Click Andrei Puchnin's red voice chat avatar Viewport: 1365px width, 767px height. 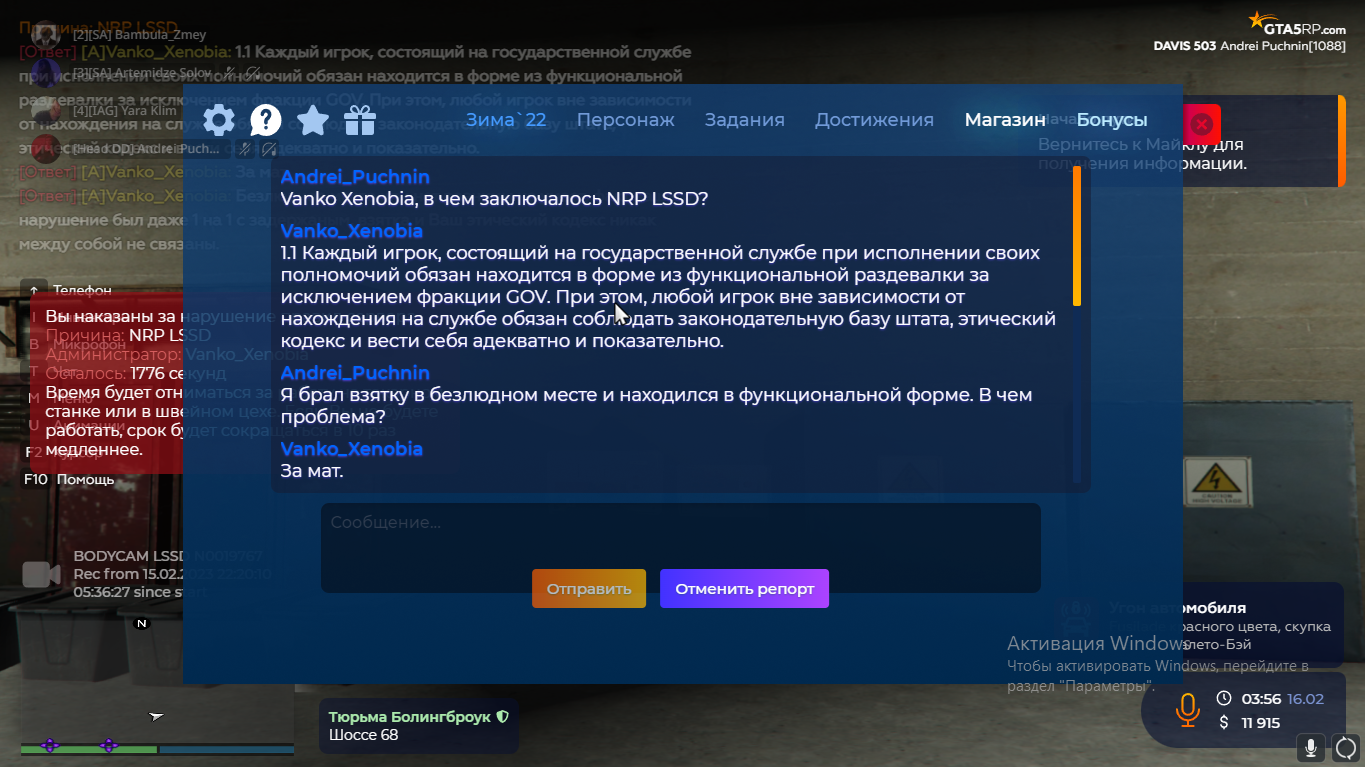click(45, 149)
